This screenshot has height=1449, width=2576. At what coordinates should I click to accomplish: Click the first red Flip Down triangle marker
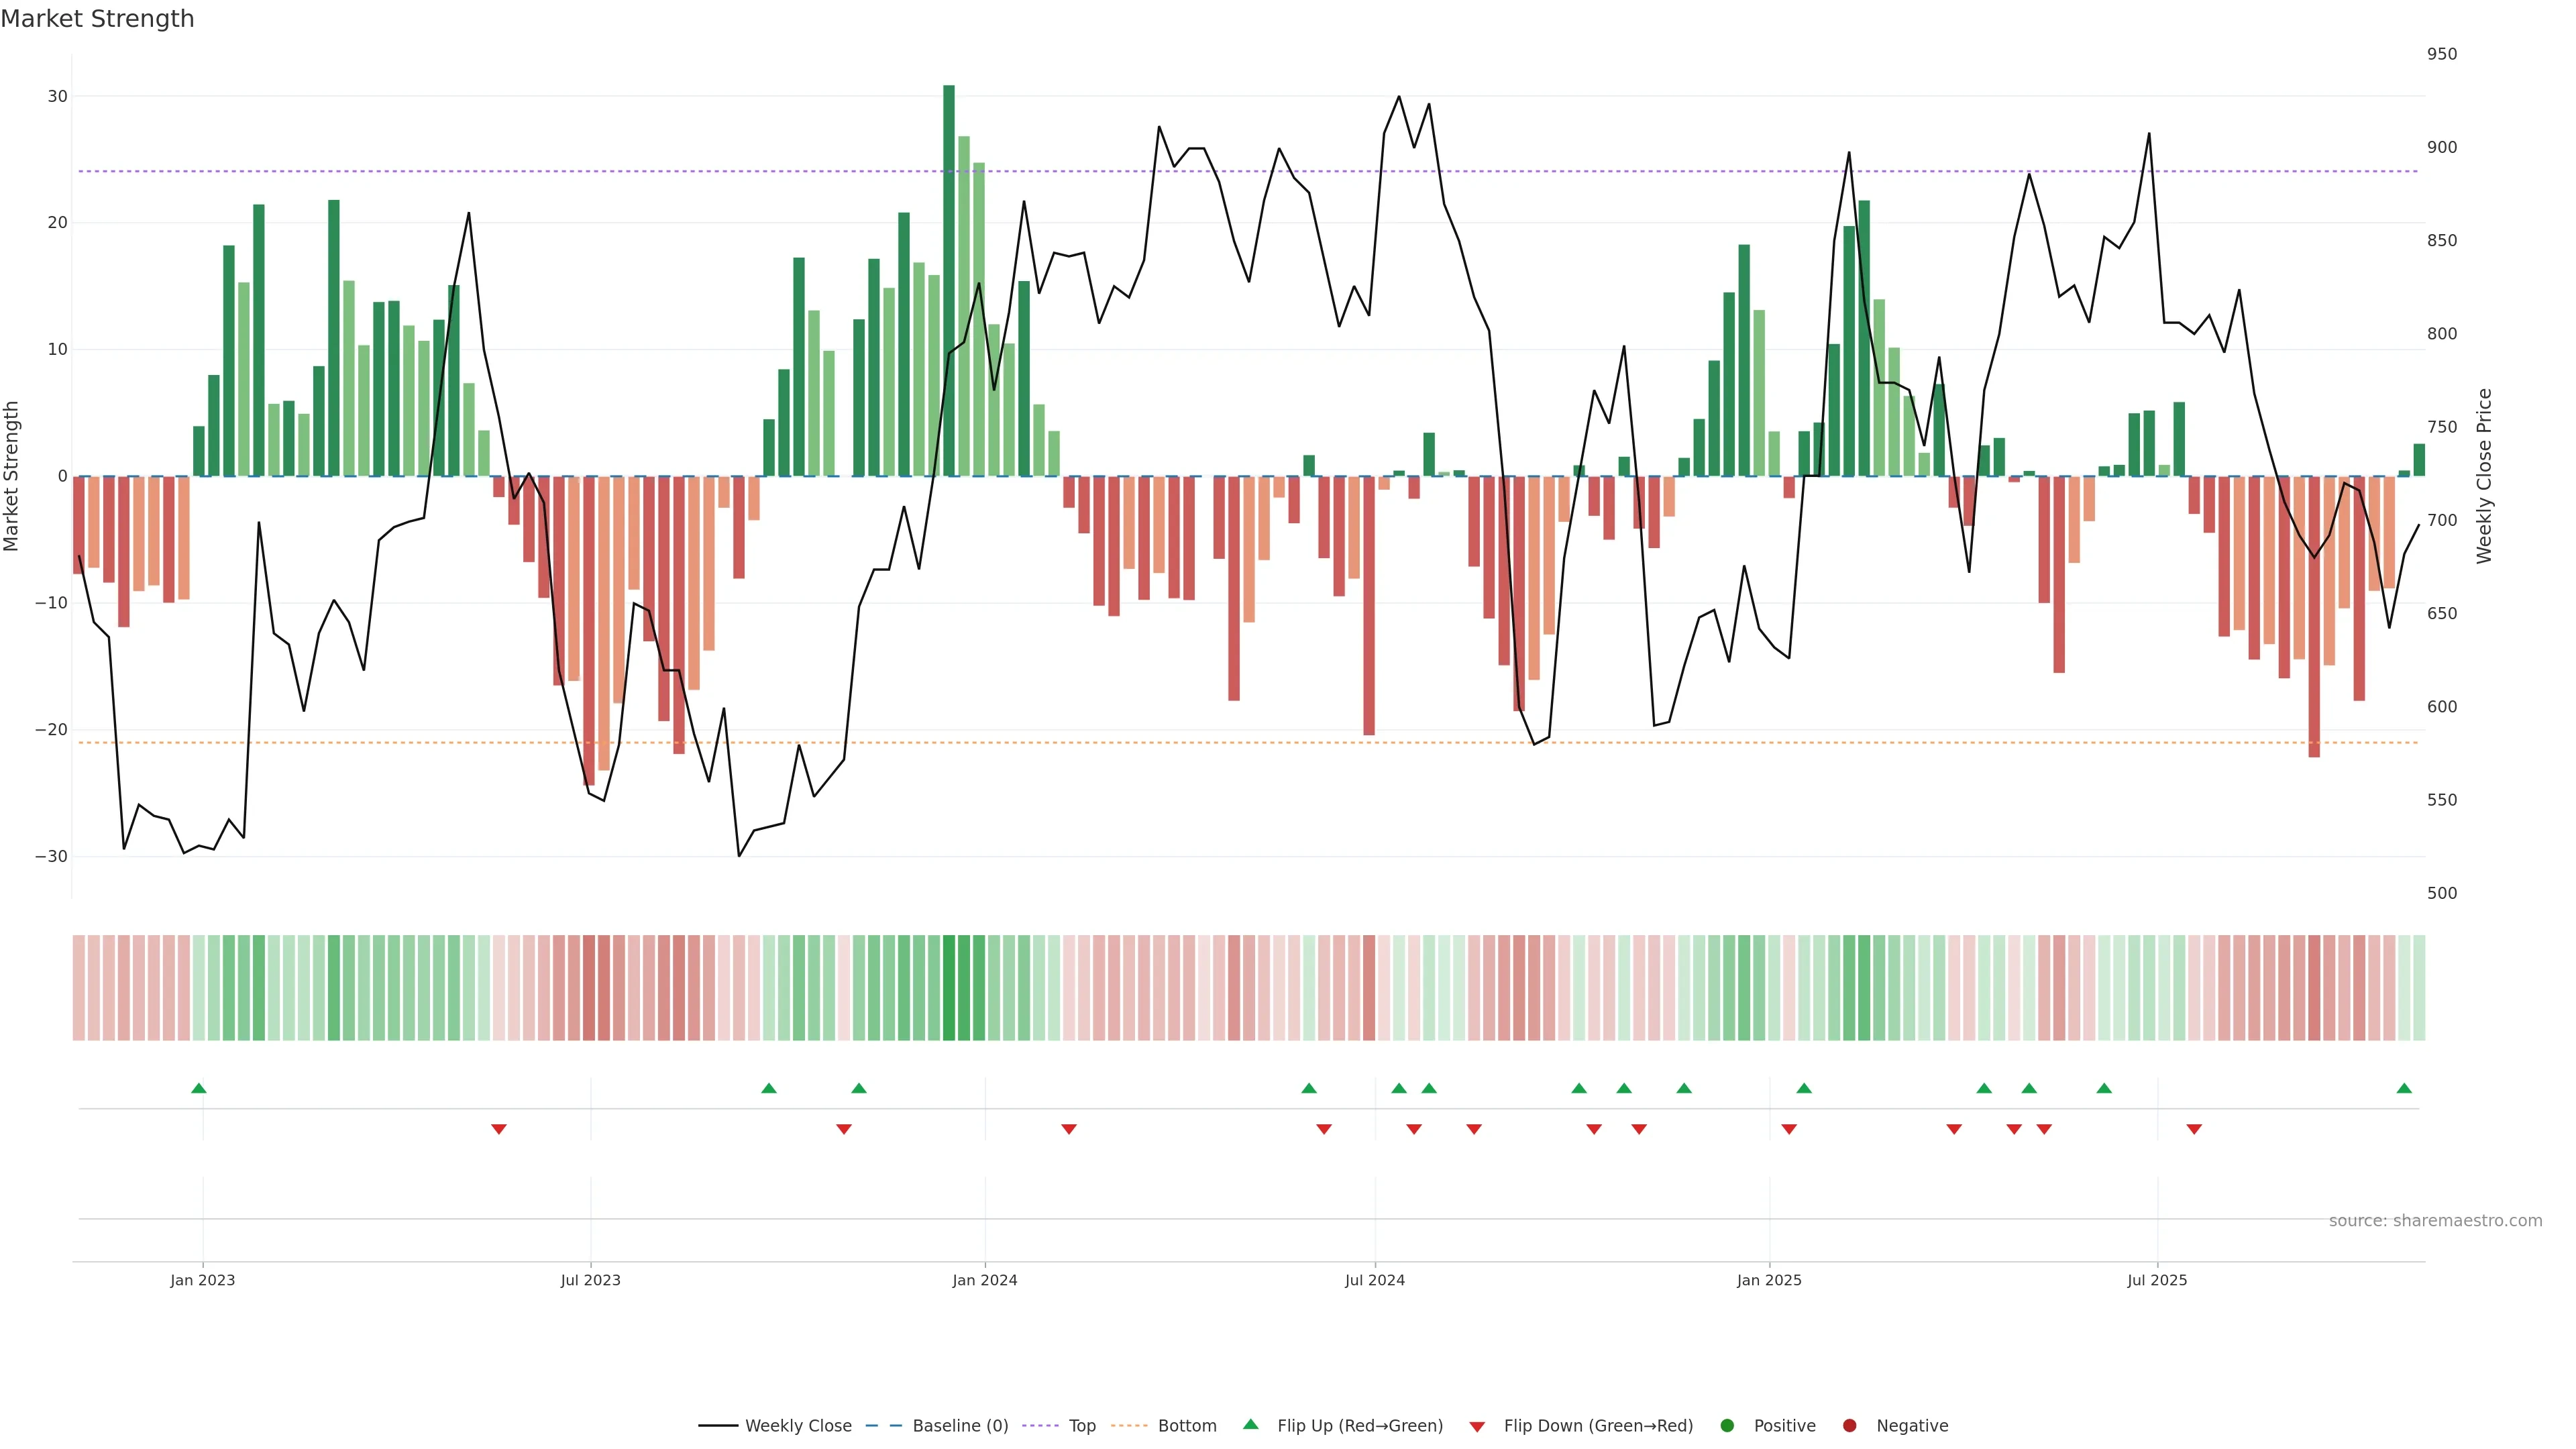coord(499,1129)
